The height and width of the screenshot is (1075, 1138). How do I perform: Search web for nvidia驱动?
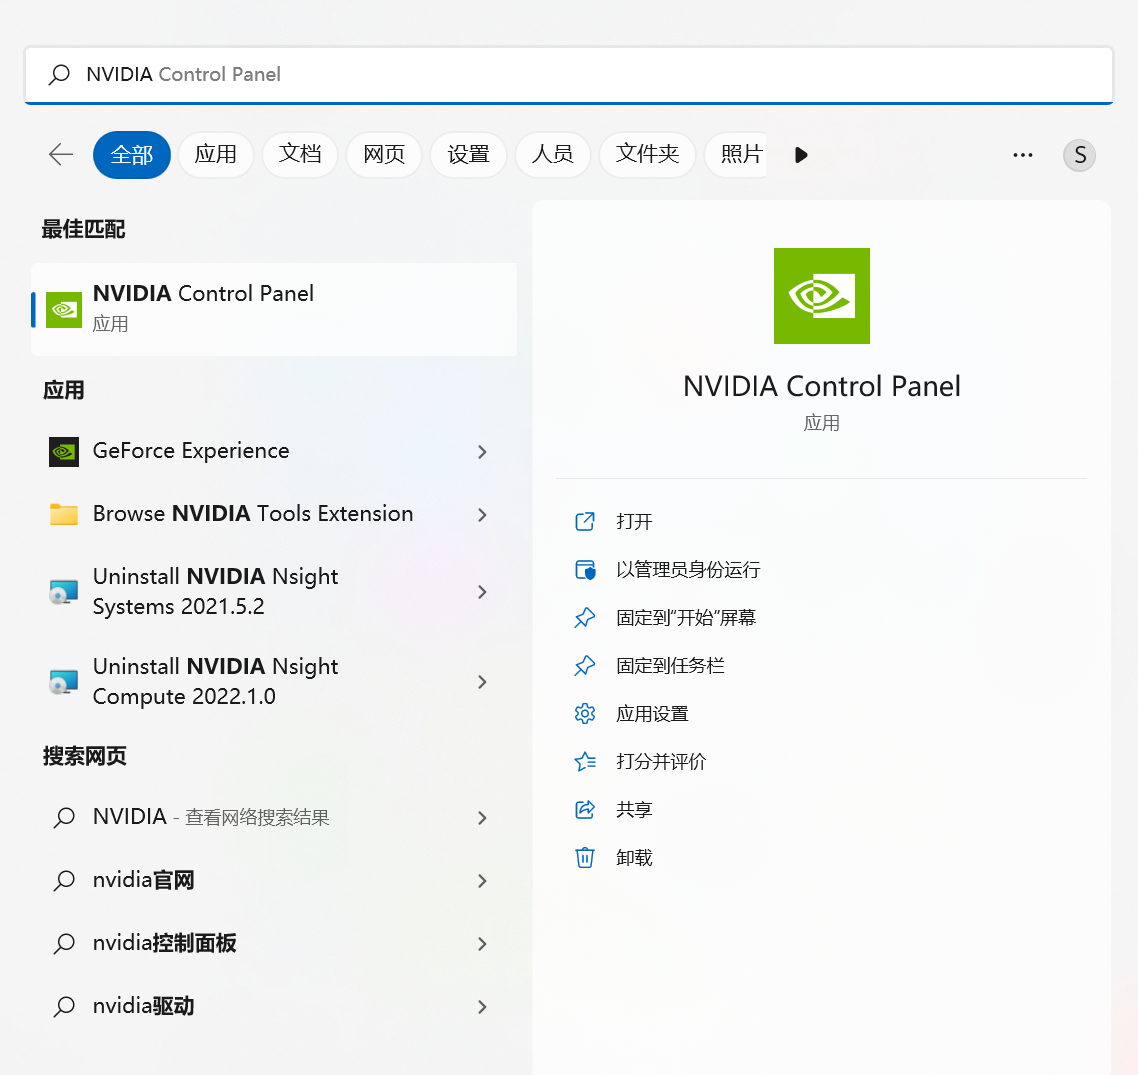click(144, 1007)
